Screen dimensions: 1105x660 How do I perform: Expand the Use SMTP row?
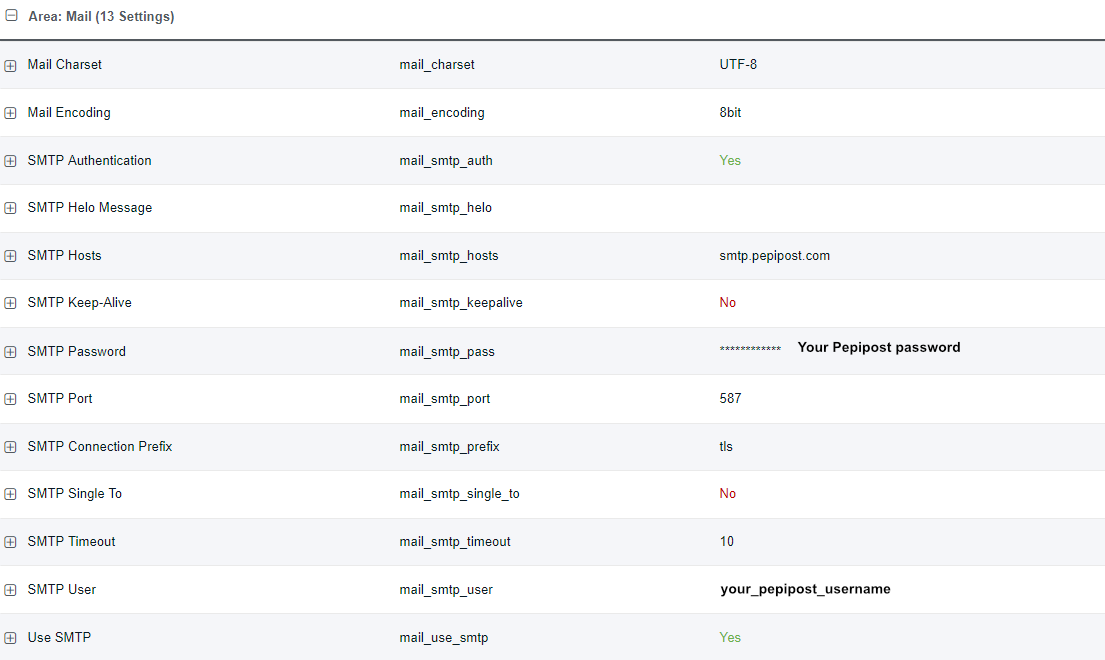(11, 638)
